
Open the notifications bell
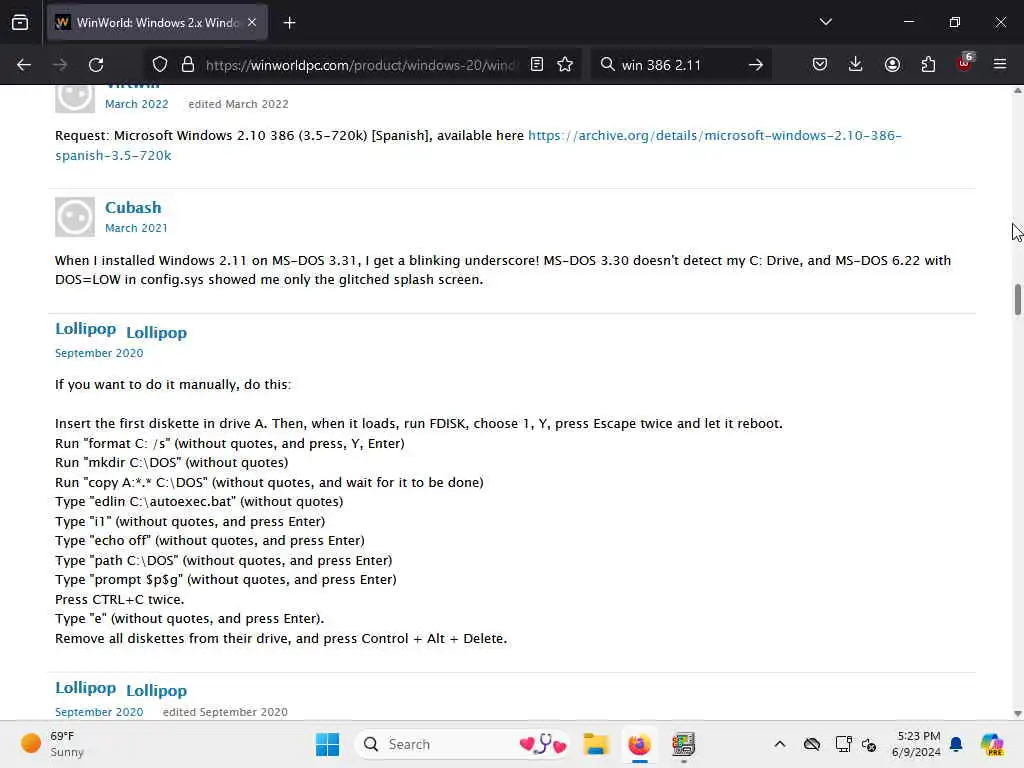[957, 744]
